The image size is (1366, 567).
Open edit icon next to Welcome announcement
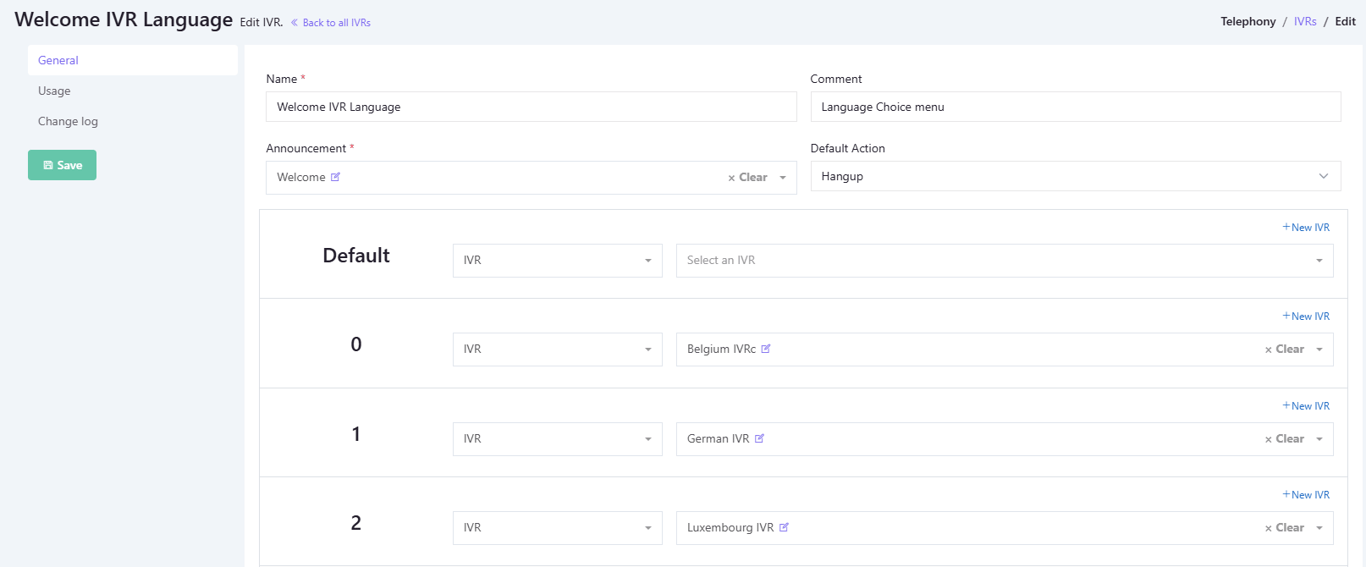[x=336, y=177]
